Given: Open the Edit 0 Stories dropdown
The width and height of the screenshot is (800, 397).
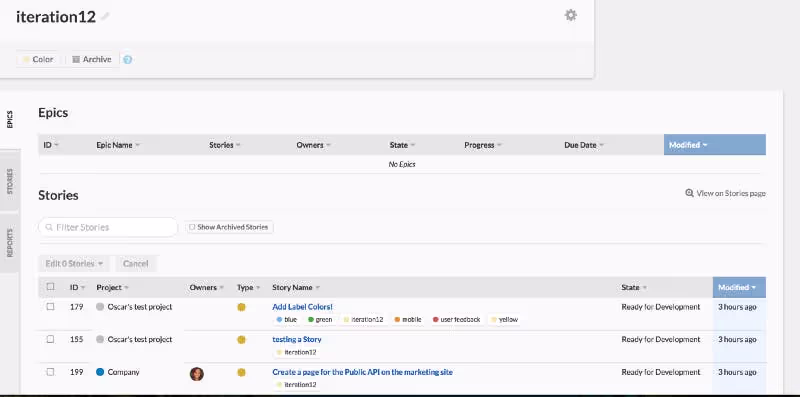Looking at the screenshot, I should [x=74, y=264].
